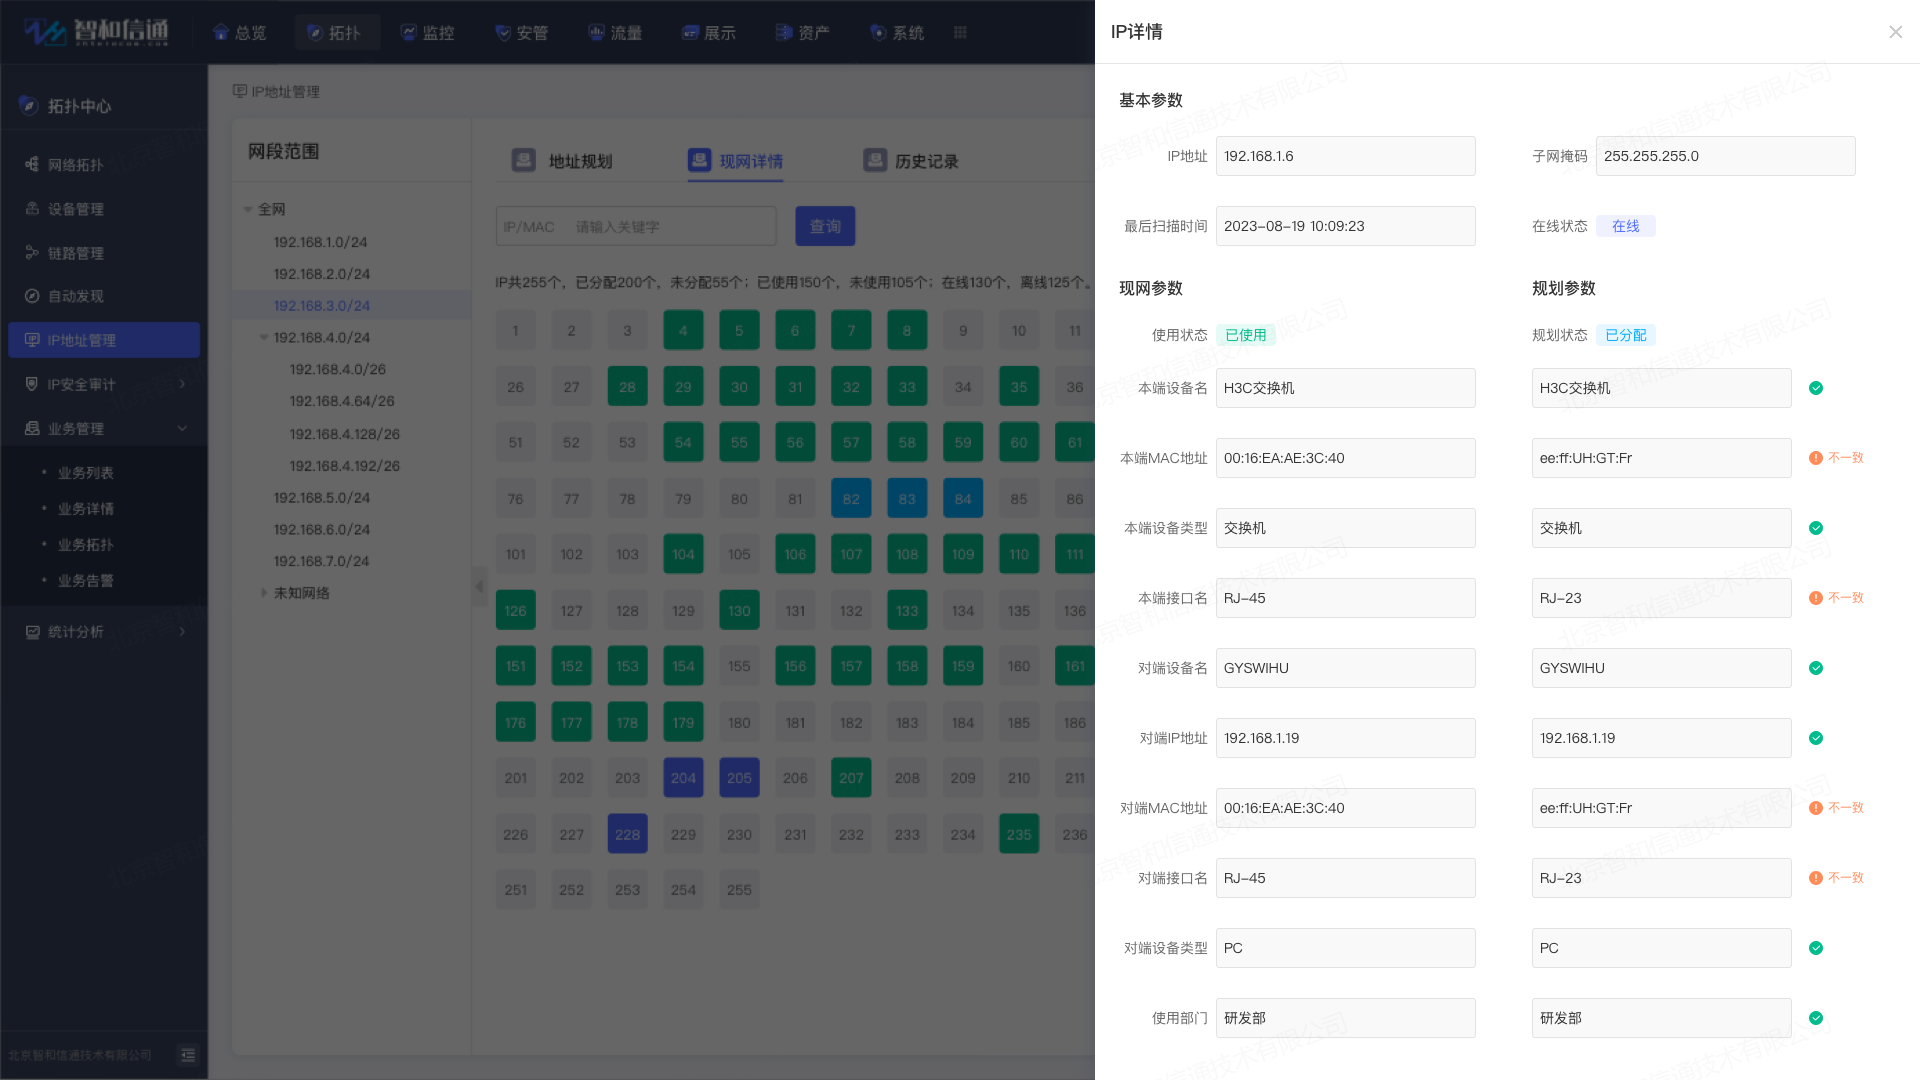
Task: Close the IP详情 panel with X icon
Action: (x=1895, y=32)
